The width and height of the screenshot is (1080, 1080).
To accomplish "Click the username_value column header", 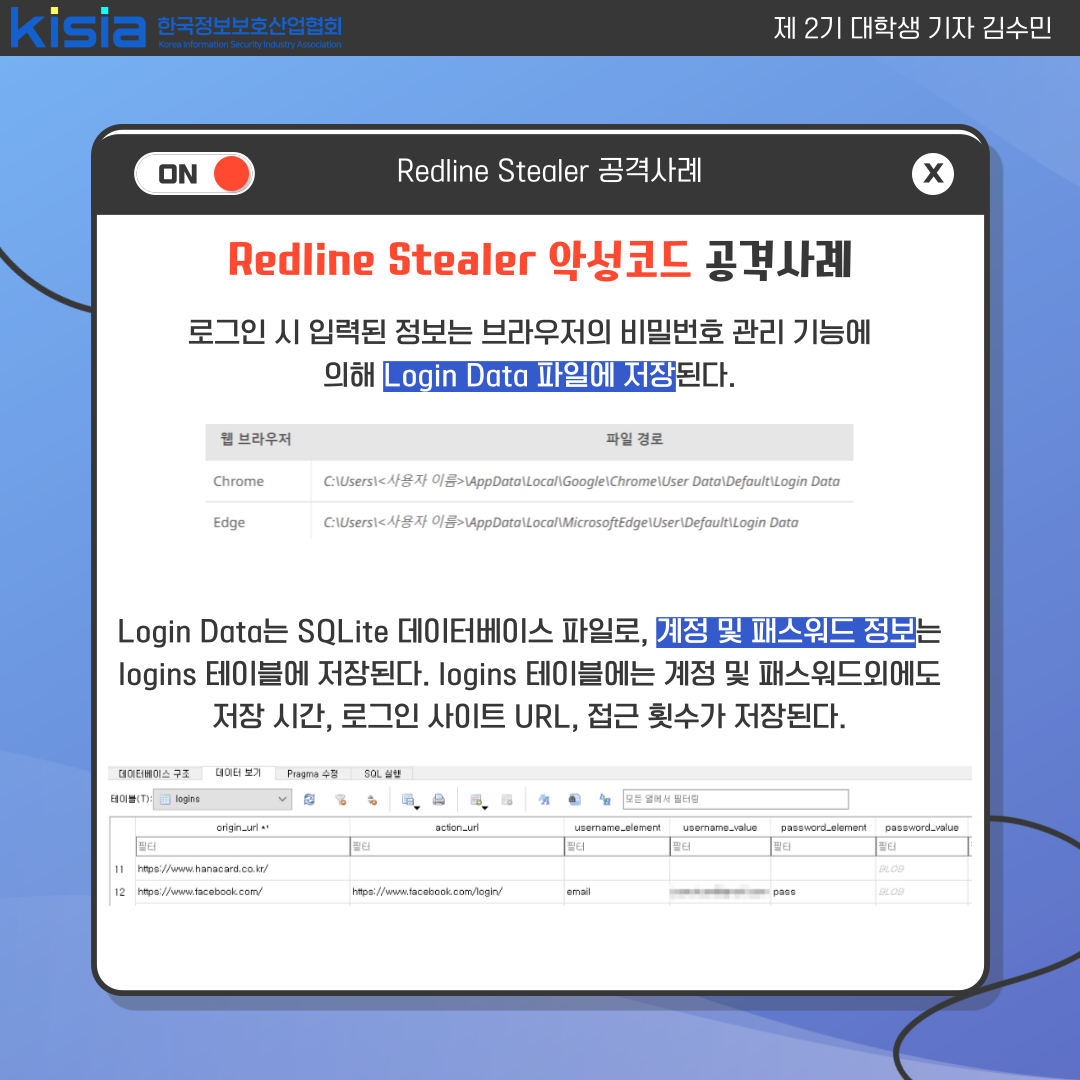I will [720, 827].
